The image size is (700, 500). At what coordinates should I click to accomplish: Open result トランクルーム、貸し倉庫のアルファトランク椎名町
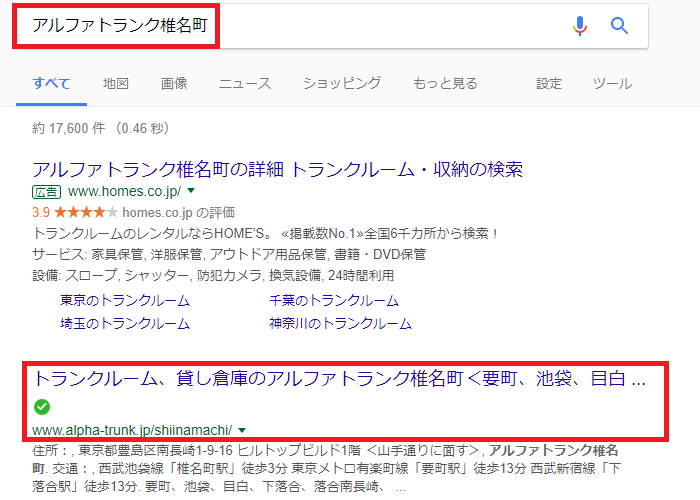[x=339, y=379]
